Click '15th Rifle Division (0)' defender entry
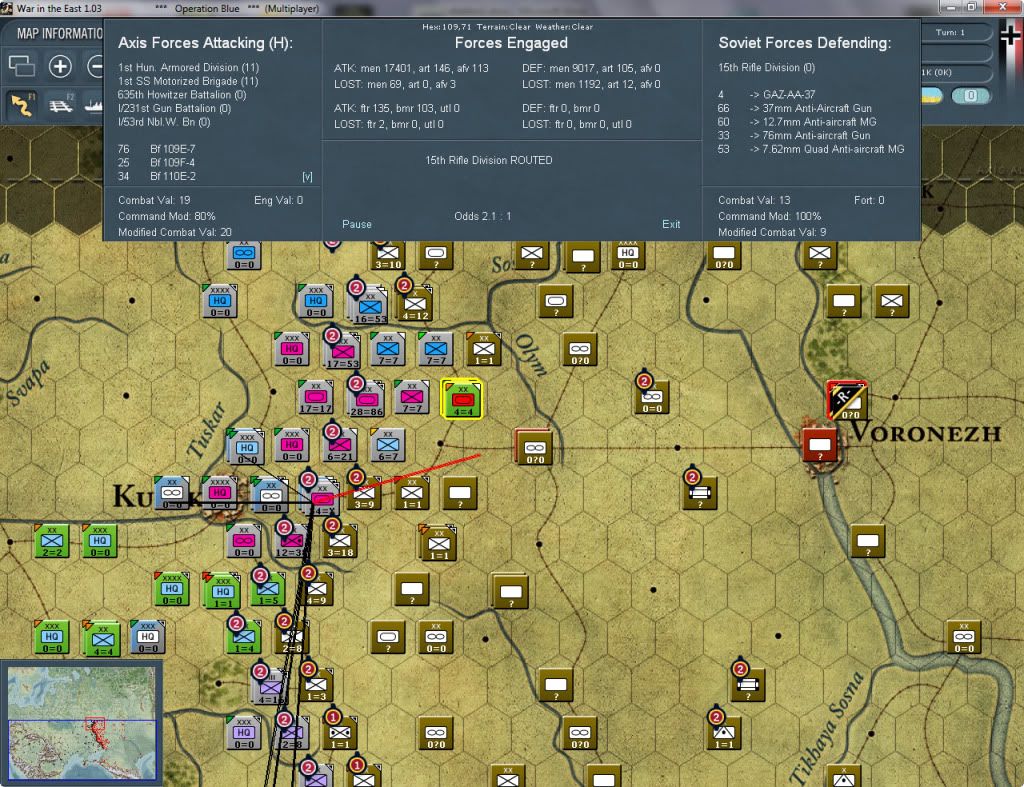Viewport: 1024px width, 787px height. (767, 67)
